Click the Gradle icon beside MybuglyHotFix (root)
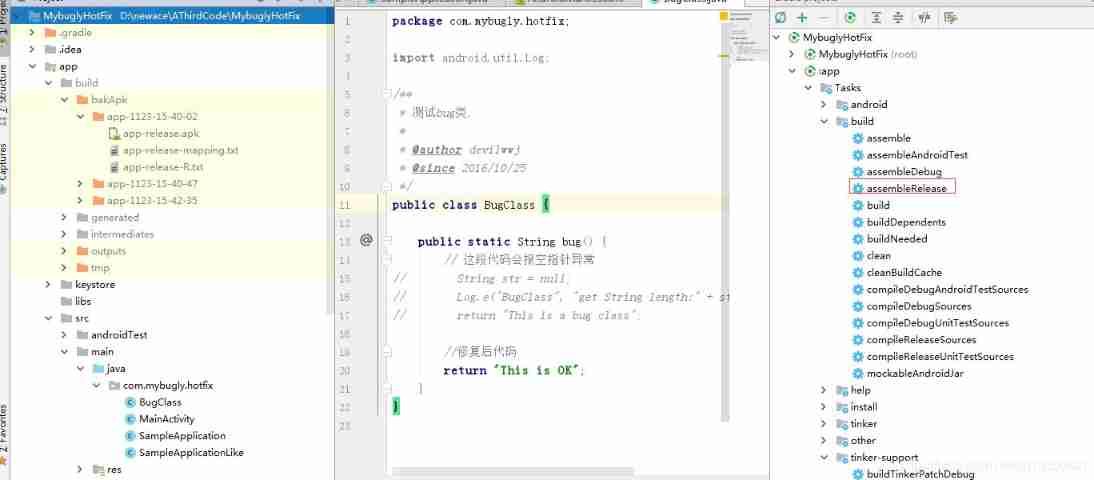 point(810,54)
